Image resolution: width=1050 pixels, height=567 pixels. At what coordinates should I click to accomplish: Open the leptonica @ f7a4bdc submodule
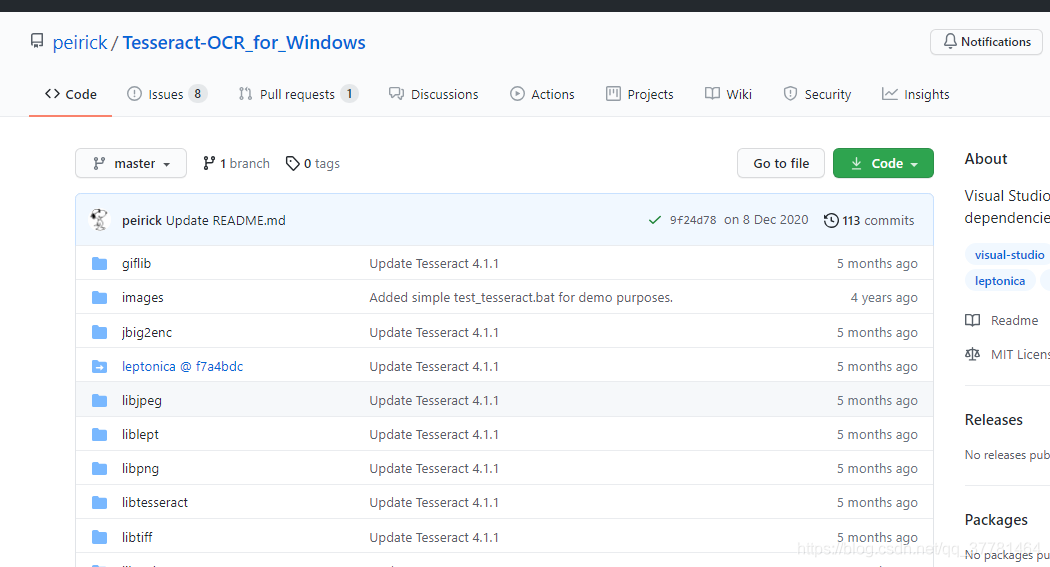tap(182, 366)
